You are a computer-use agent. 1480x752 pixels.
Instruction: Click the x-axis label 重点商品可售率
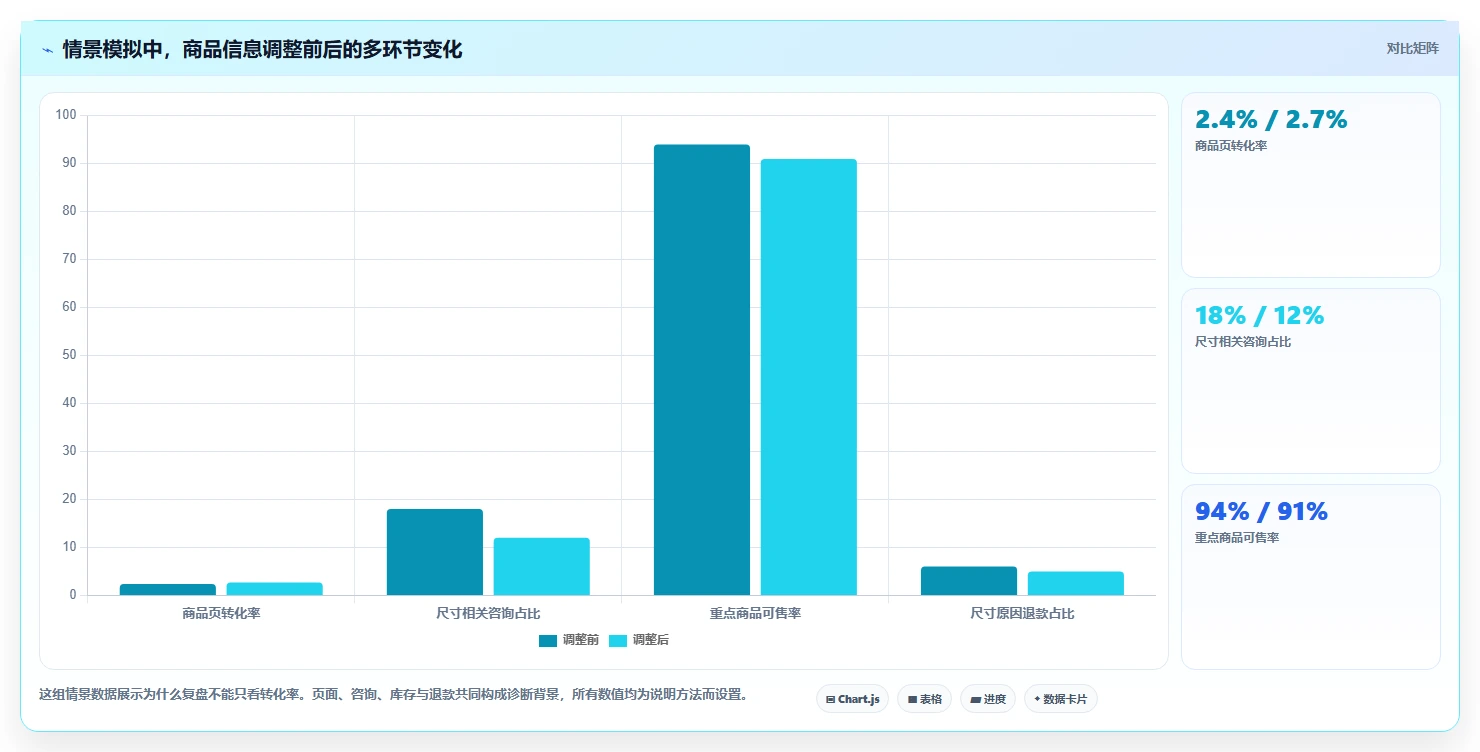click(x=755, y=613)
